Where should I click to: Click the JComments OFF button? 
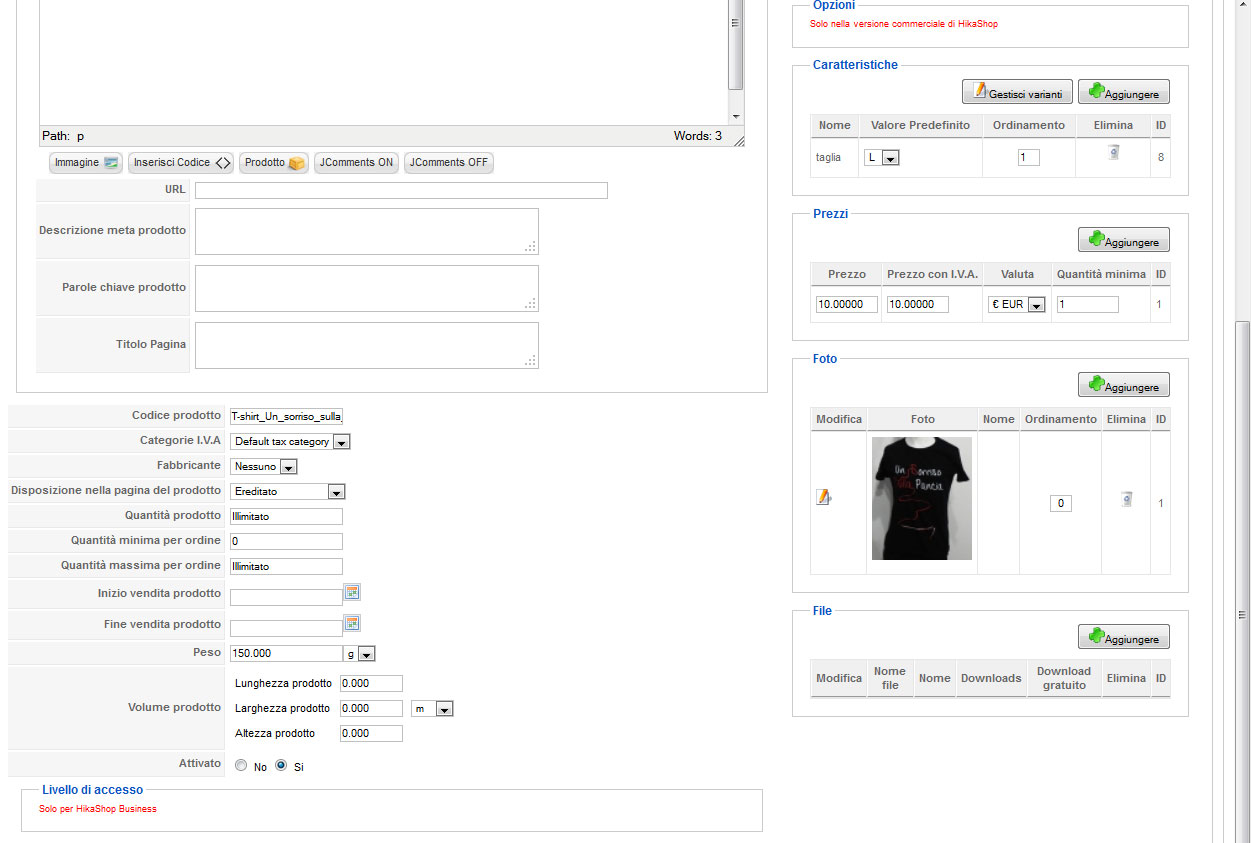[449, 163]
